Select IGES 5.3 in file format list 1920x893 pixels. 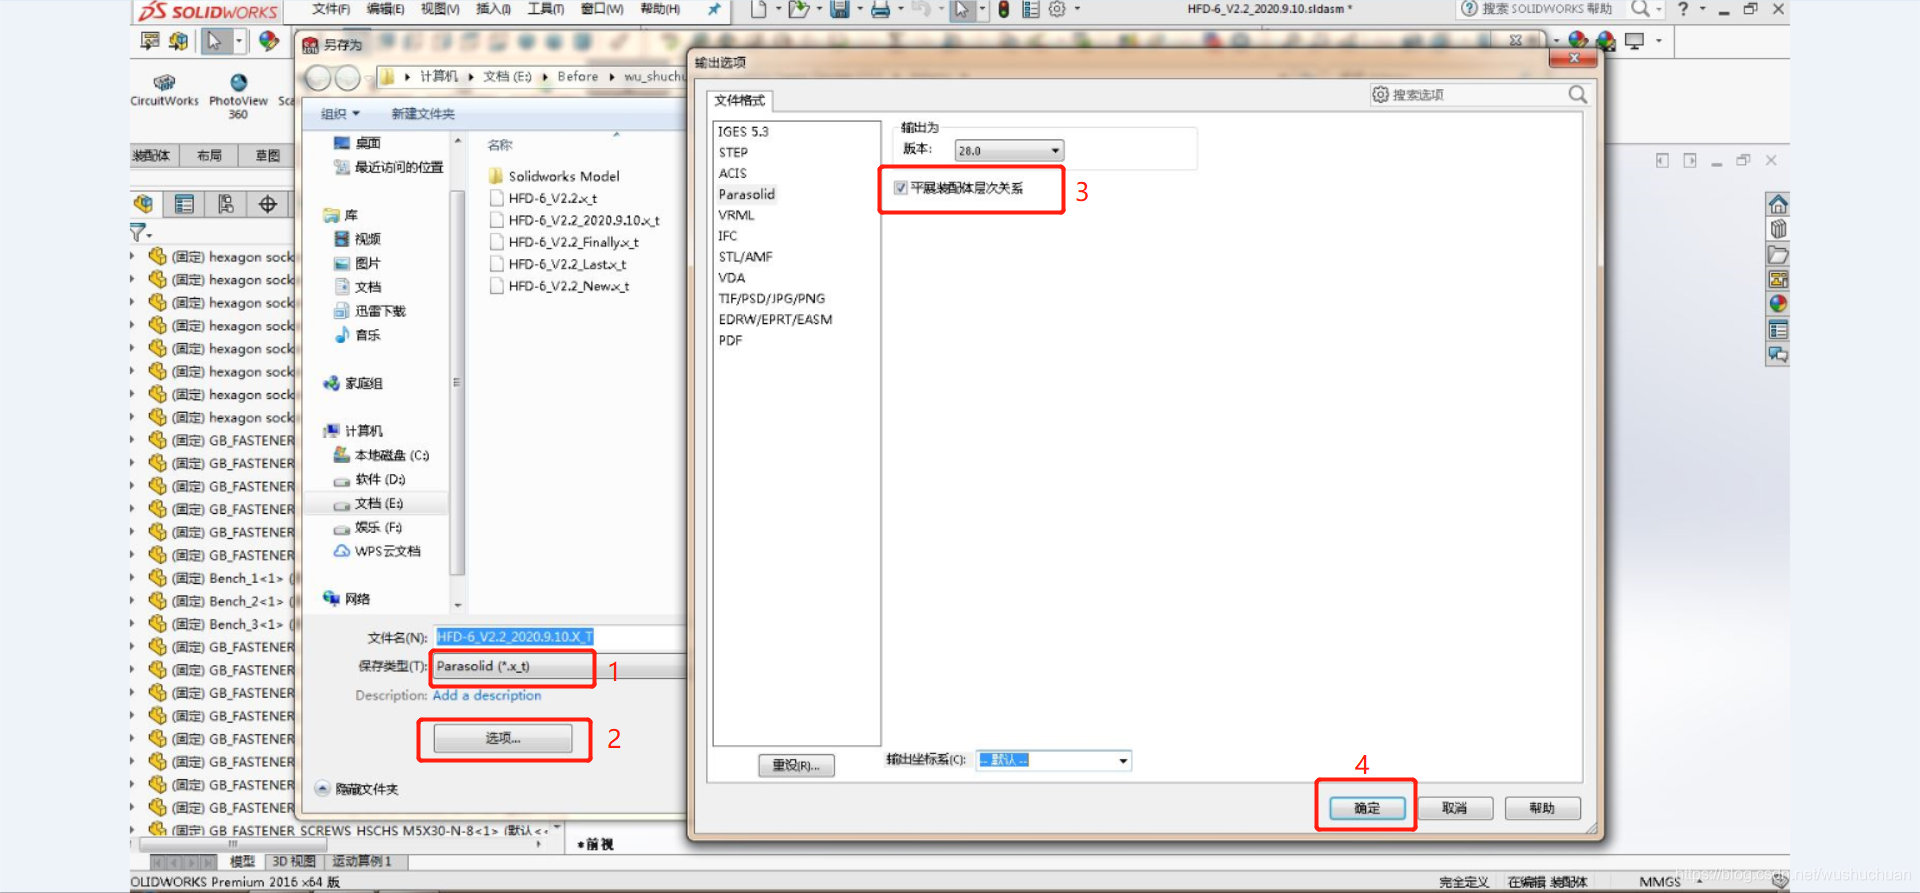743,131
